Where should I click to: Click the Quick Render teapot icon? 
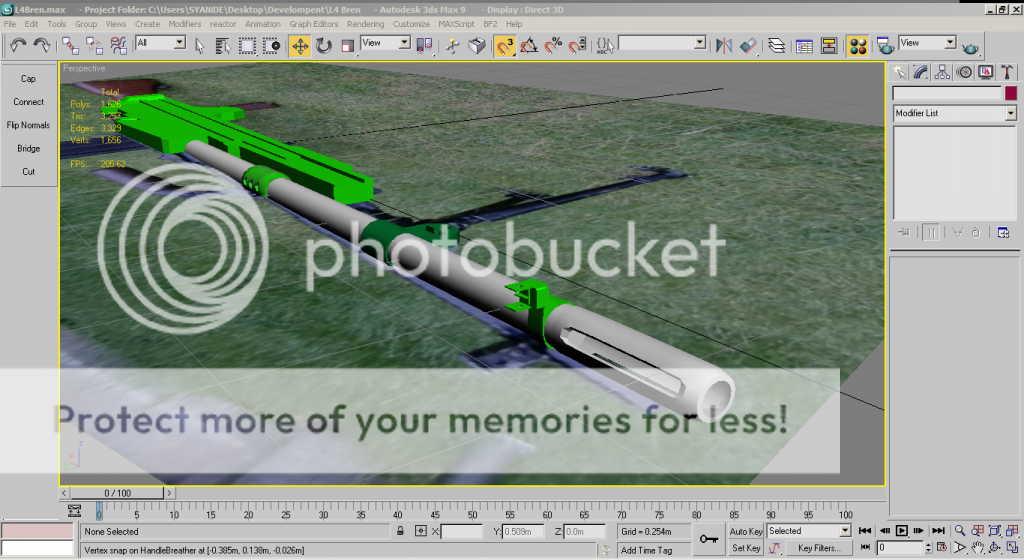[x=970, y=46]
